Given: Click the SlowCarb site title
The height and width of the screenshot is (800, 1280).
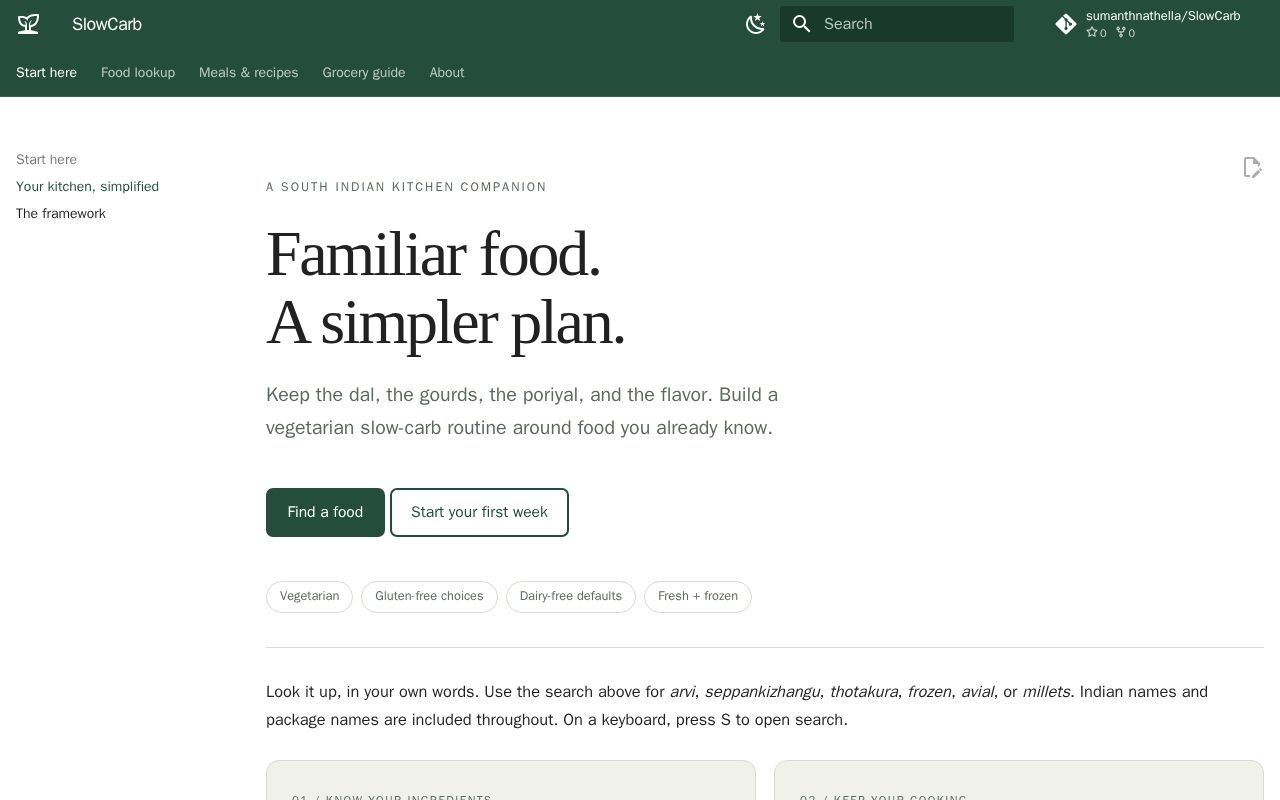Looking at the screenshot, I should tap(107, 24).
